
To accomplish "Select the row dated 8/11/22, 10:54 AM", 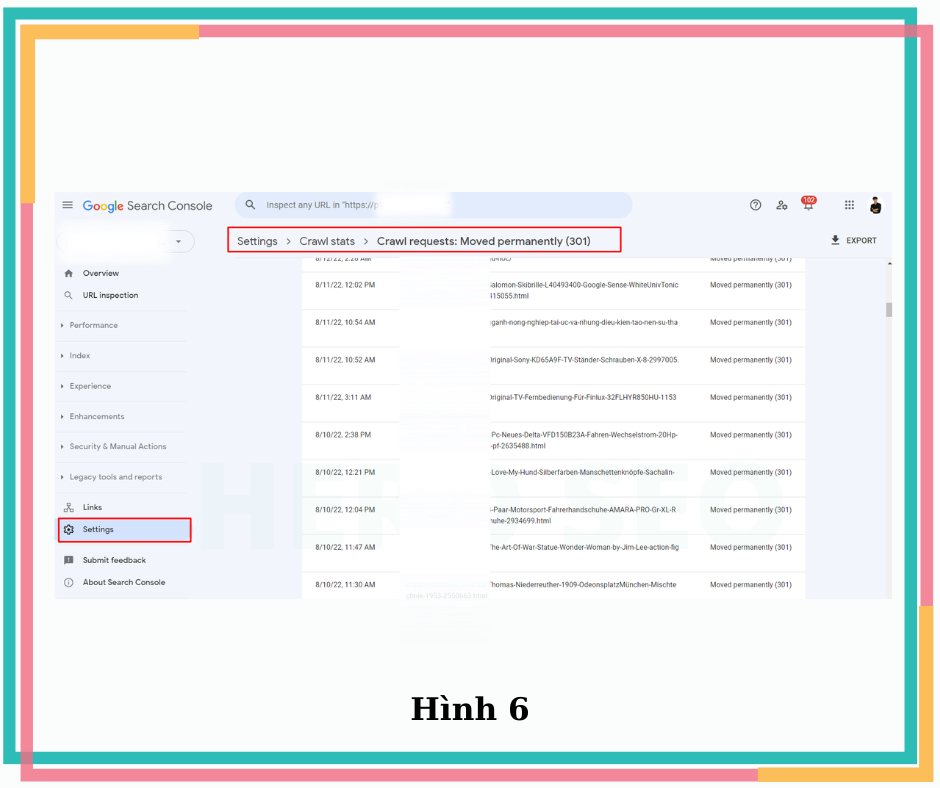I will 553,328.
